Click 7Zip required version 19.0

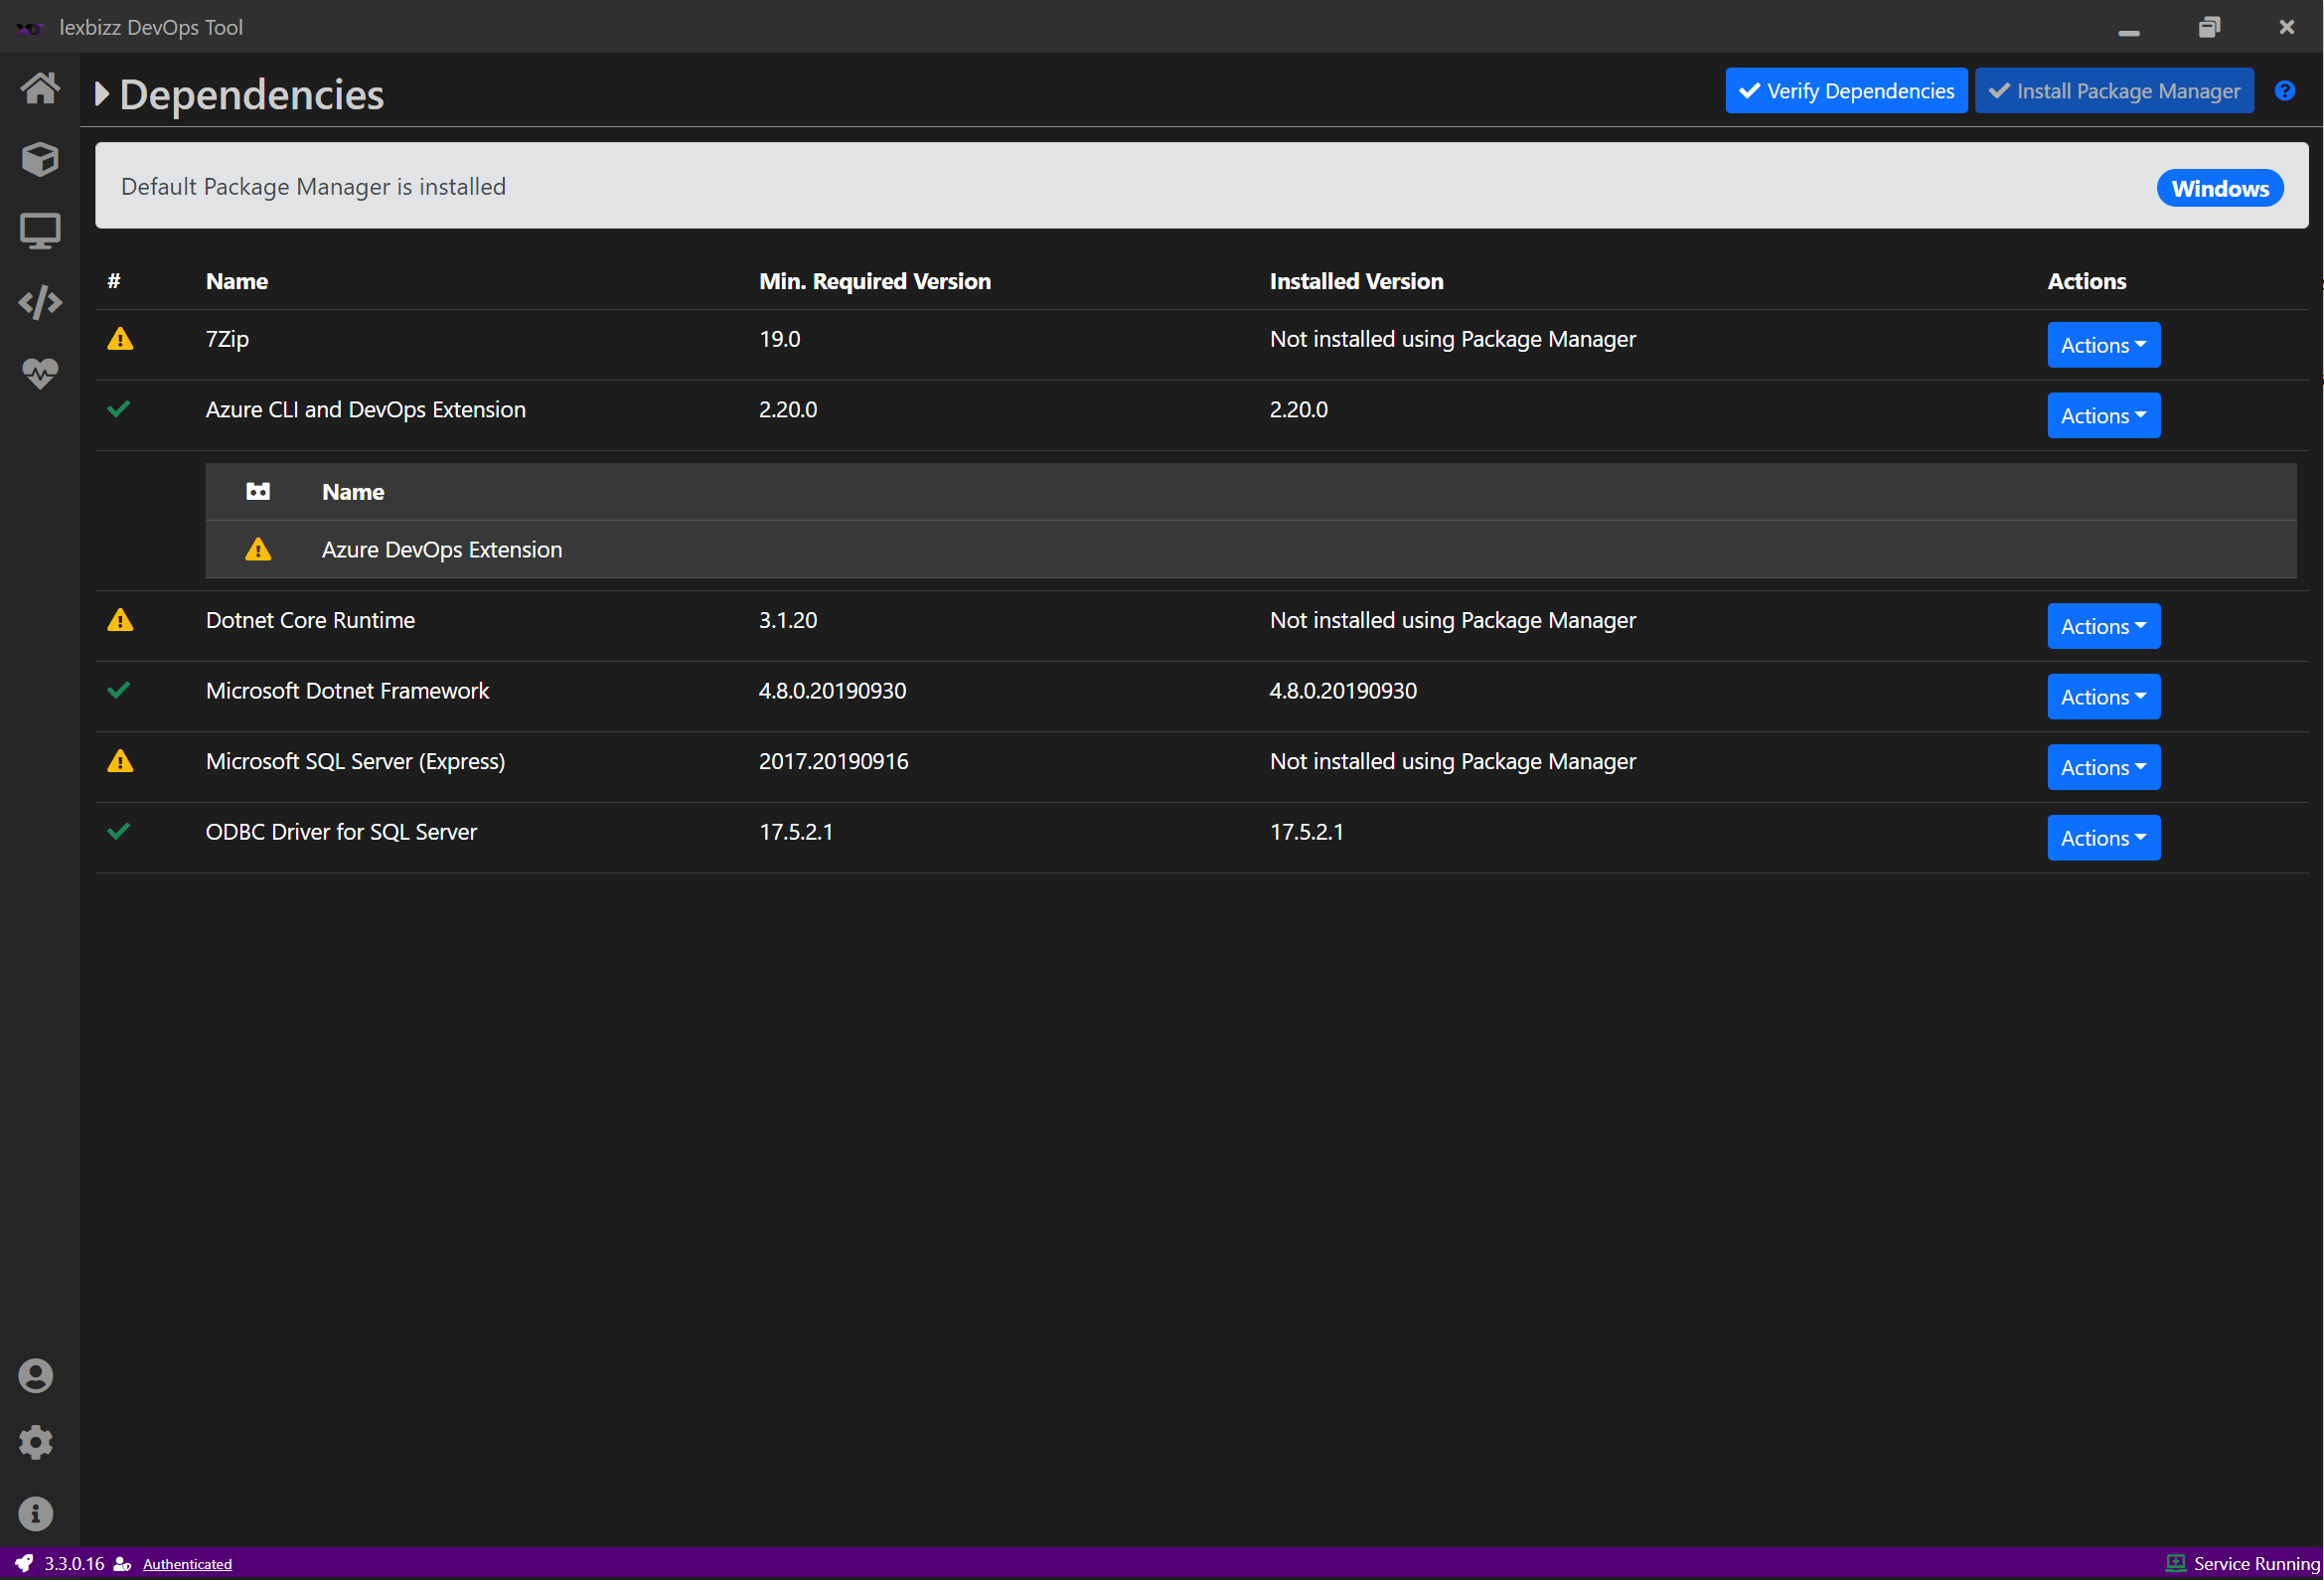(780, 339)
